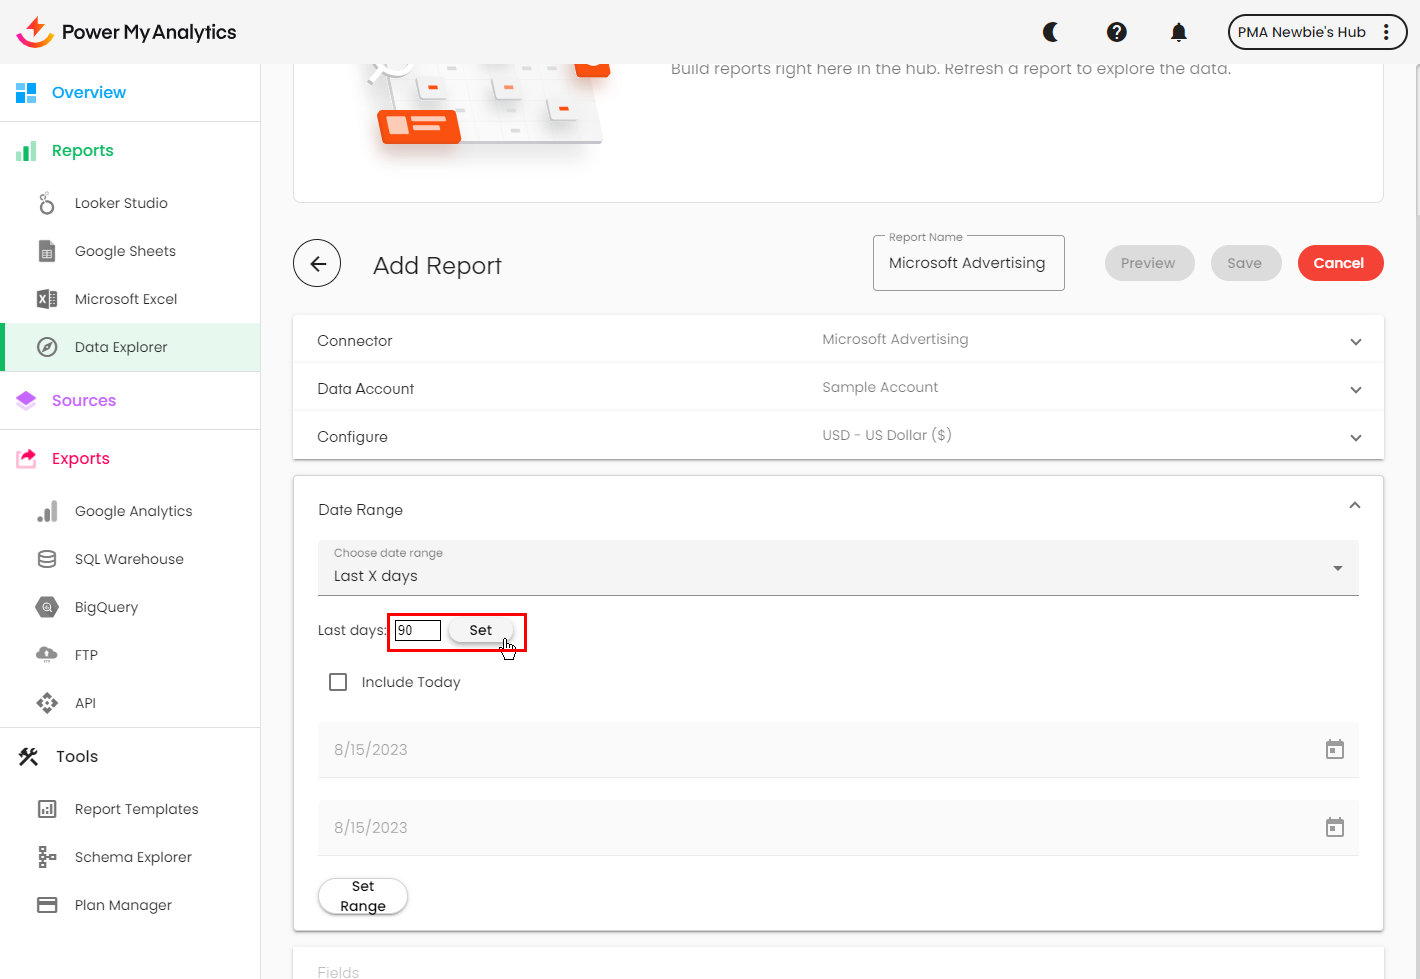The image size is (1420, 979).
Task: Open the help question mark icon
Action: coord(1117,32)
